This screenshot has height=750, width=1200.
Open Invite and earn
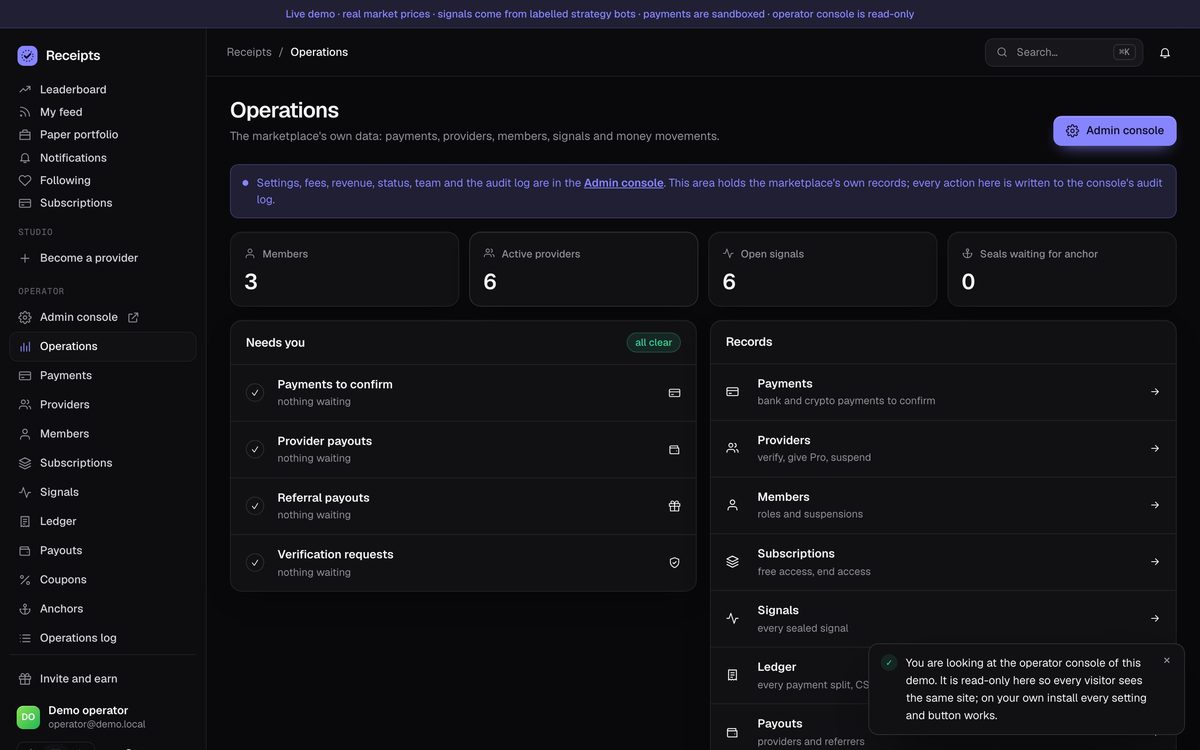(102, 679)
